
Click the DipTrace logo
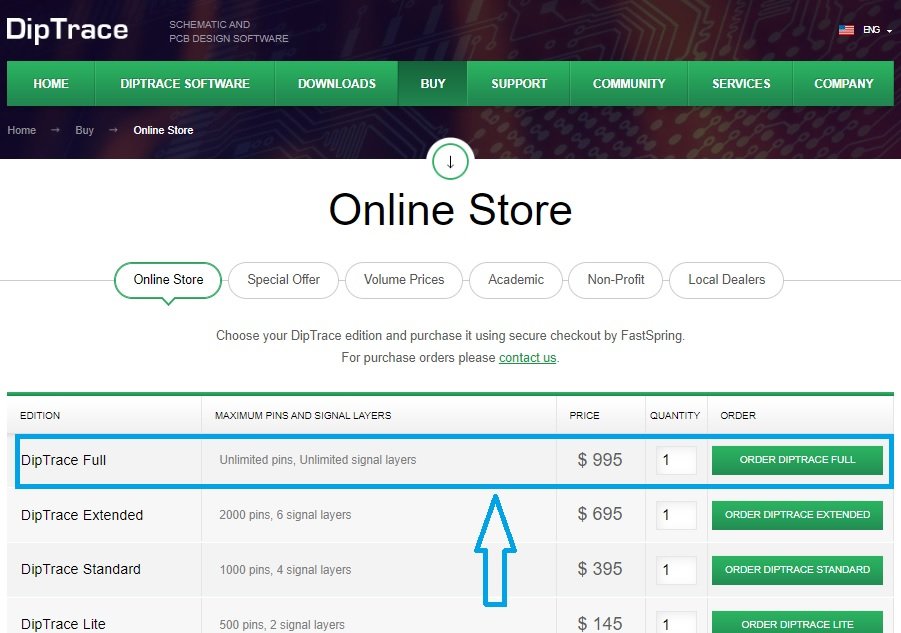click(x=67, y=30)
